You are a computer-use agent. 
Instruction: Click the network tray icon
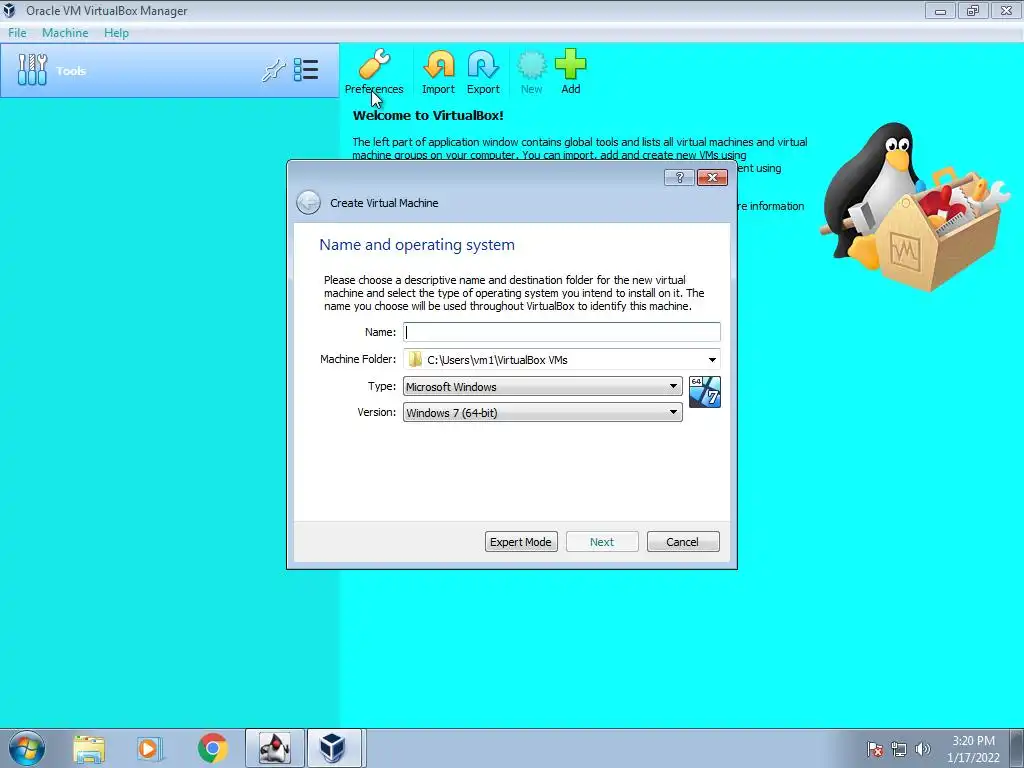tap(899, 749)
